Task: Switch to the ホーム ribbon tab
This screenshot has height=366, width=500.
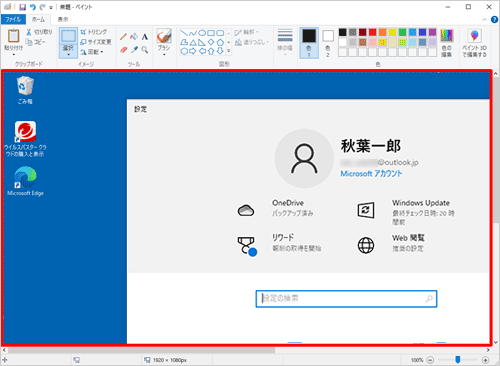Action: pos(38,19)
